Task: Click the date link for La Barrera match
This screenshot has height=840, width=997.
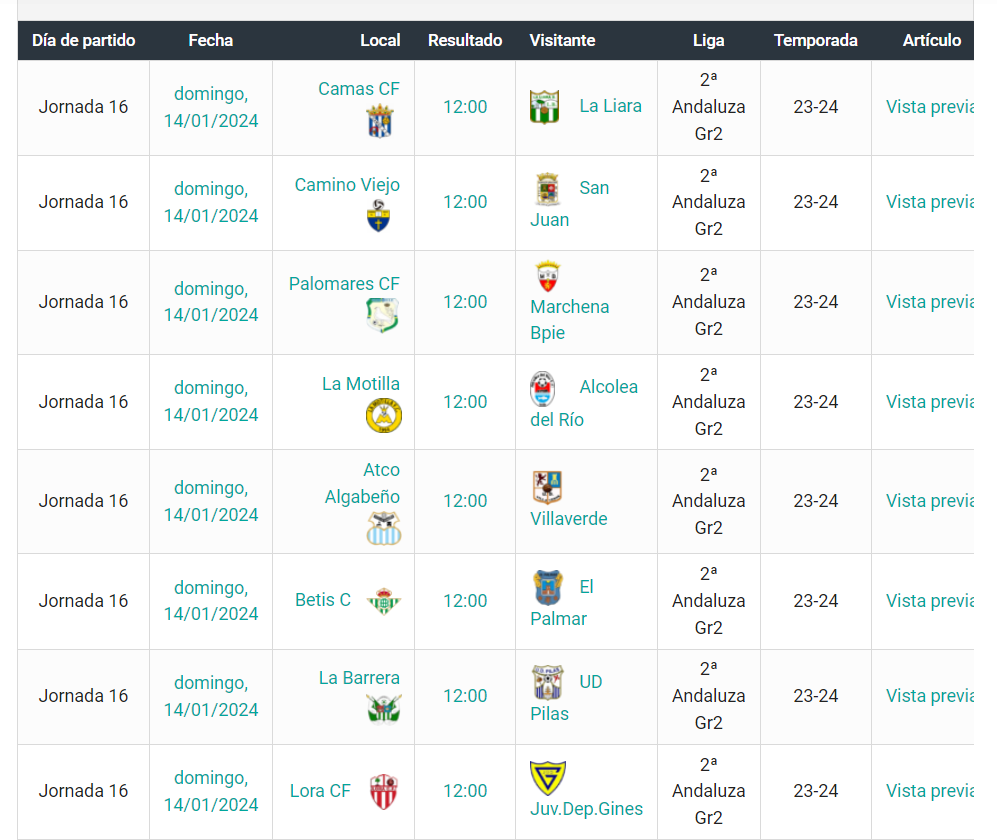Action: [211, 696]
